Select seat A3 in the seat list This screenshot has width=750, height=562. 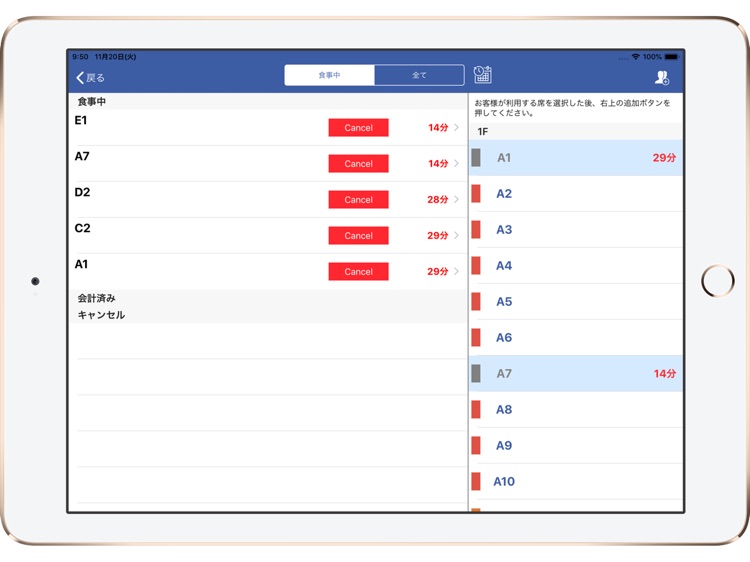click(576, 230)
